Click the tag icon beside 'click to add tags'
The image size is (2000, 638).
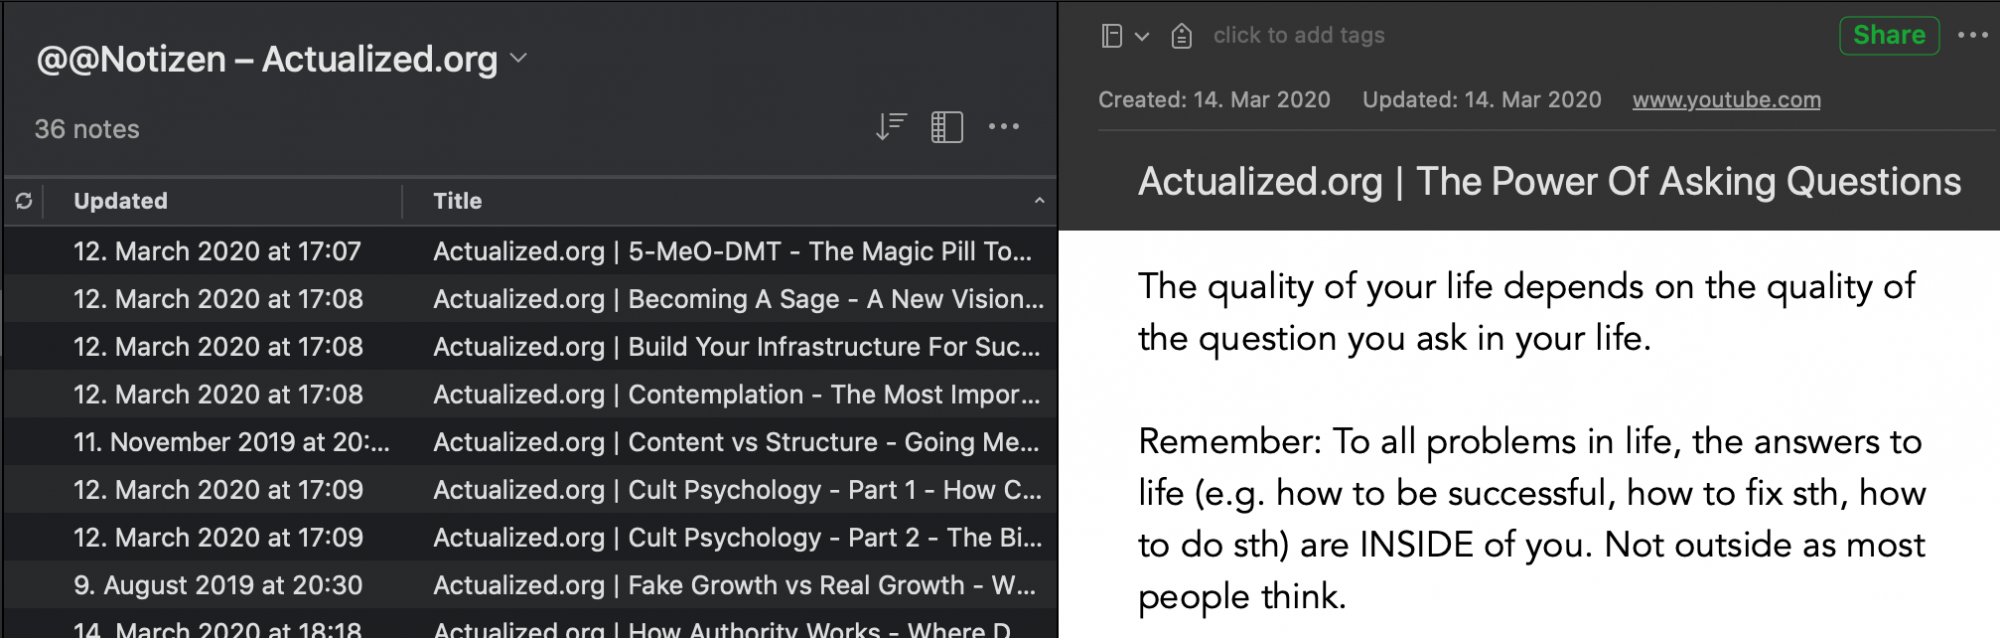[1181, 36]
